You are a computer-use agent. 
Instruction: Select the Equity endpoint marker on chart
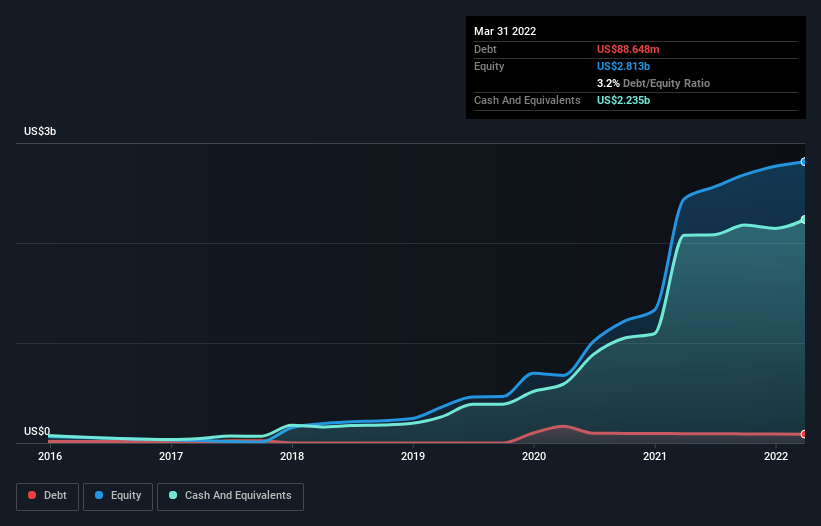pyautogui.click(x=804, y=162)
